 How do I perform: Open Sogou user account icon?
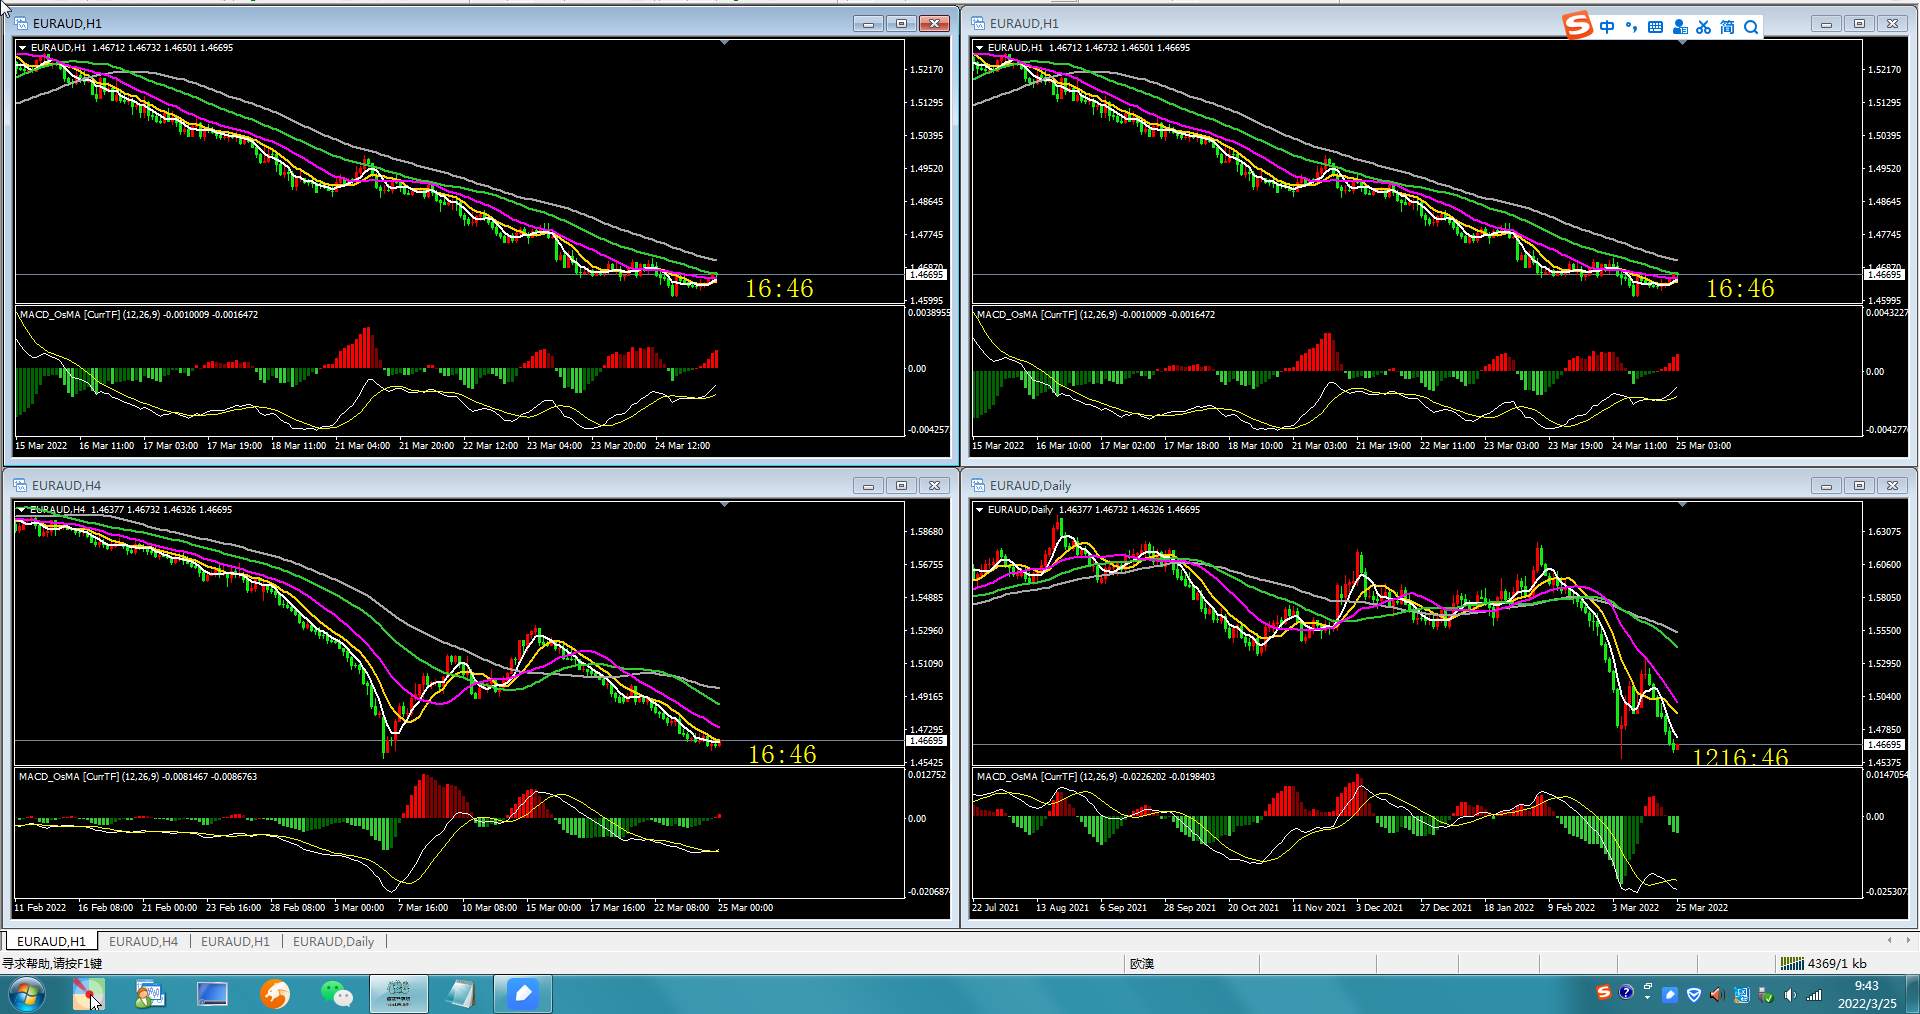click(x=1679, y=27)
